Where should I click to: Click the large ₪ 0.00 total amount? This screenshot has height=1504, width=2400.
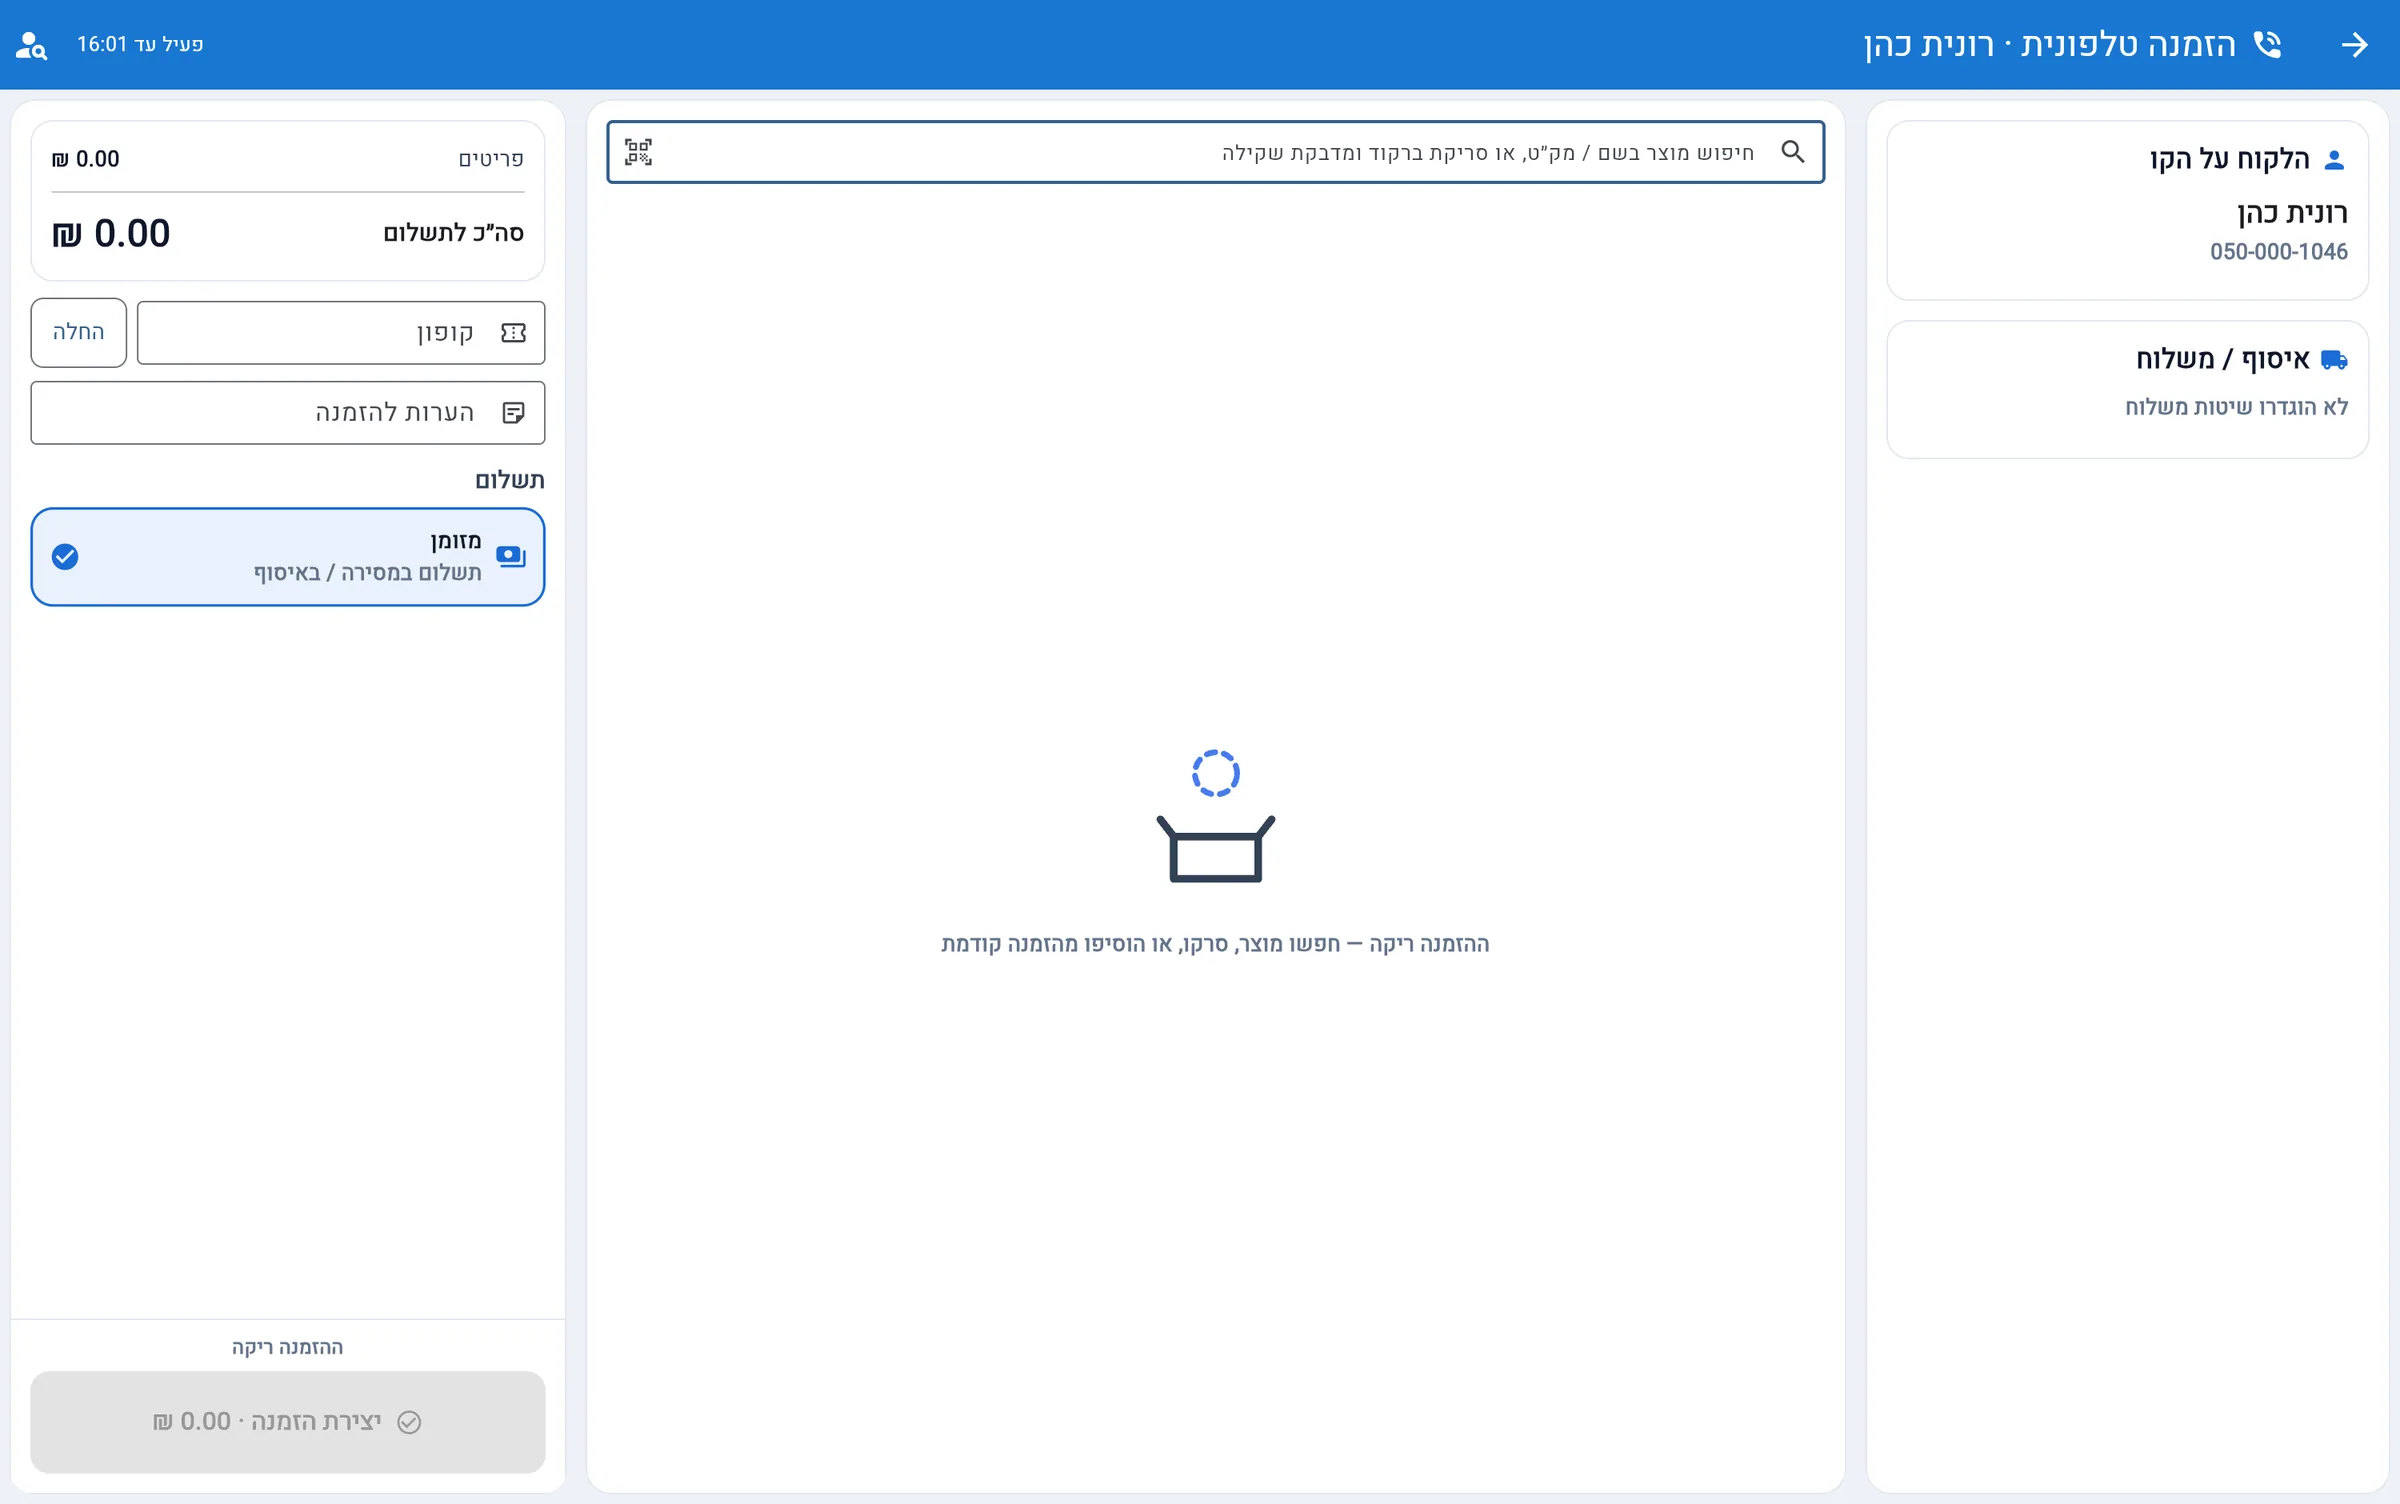click(111, 234)
